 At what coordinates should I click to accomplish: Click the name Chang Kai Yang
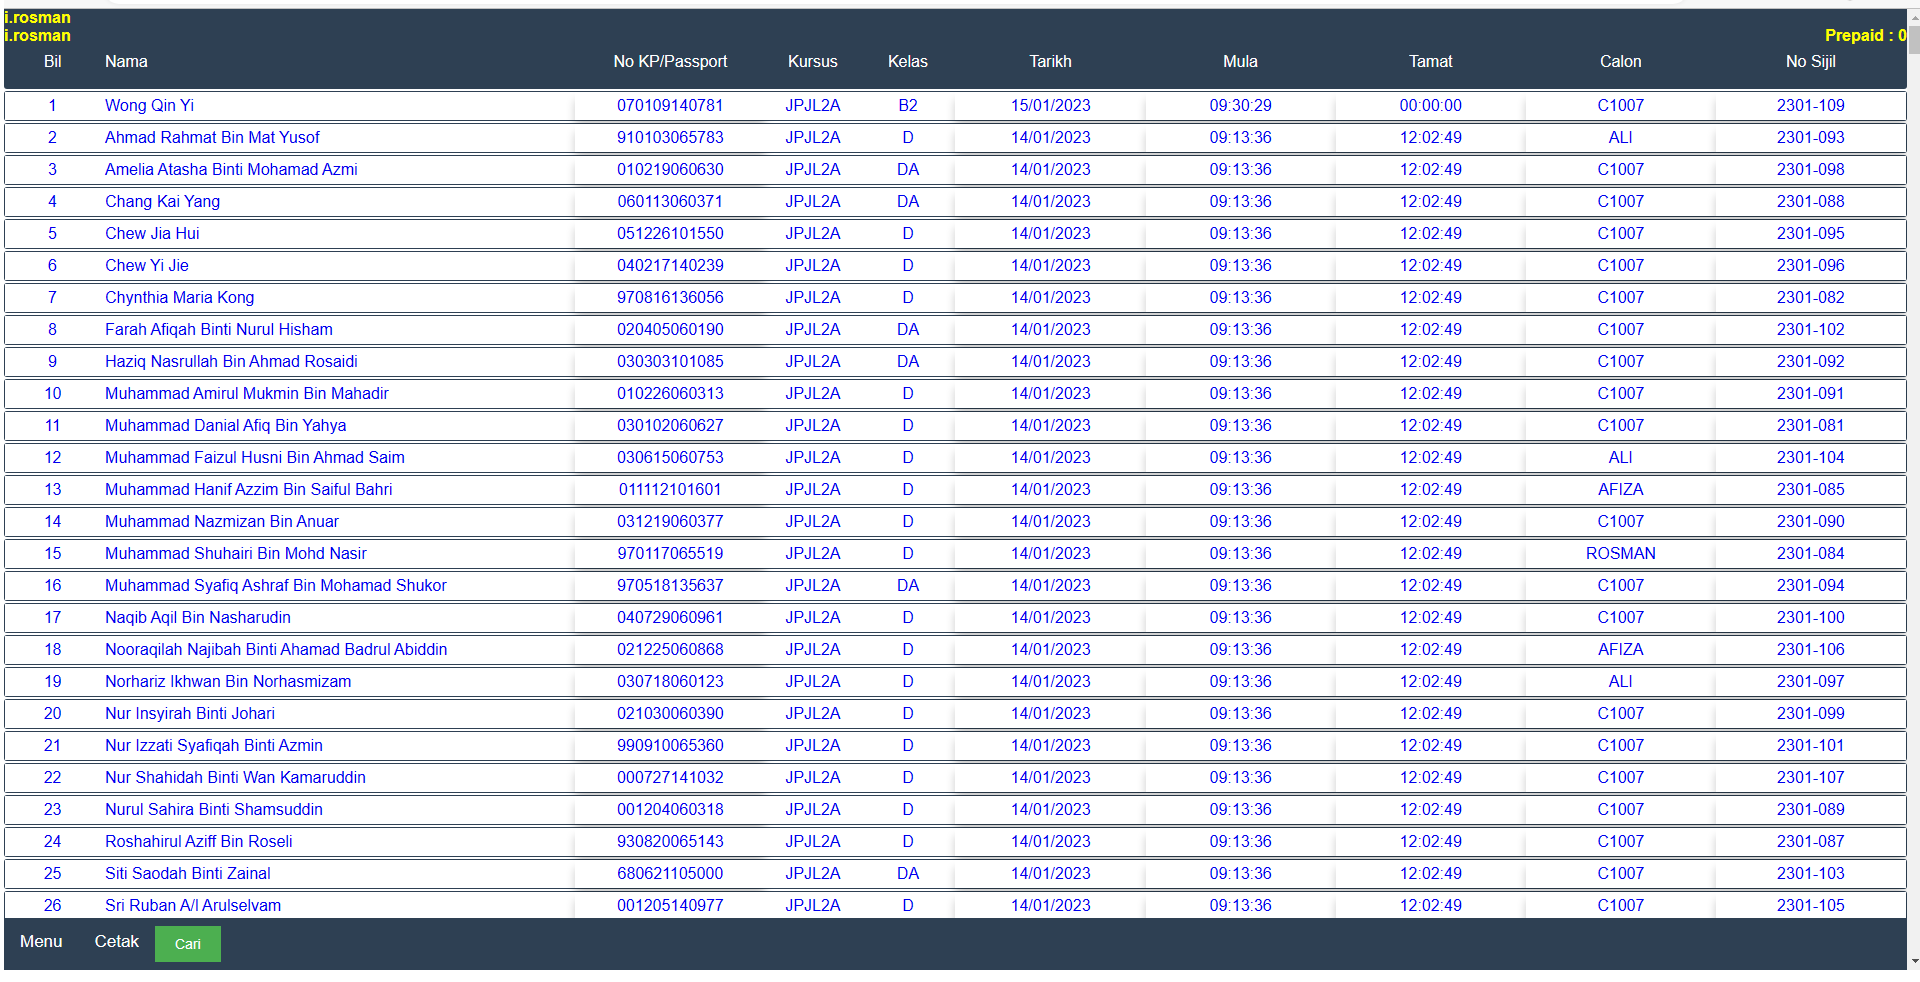pos(162,202)
